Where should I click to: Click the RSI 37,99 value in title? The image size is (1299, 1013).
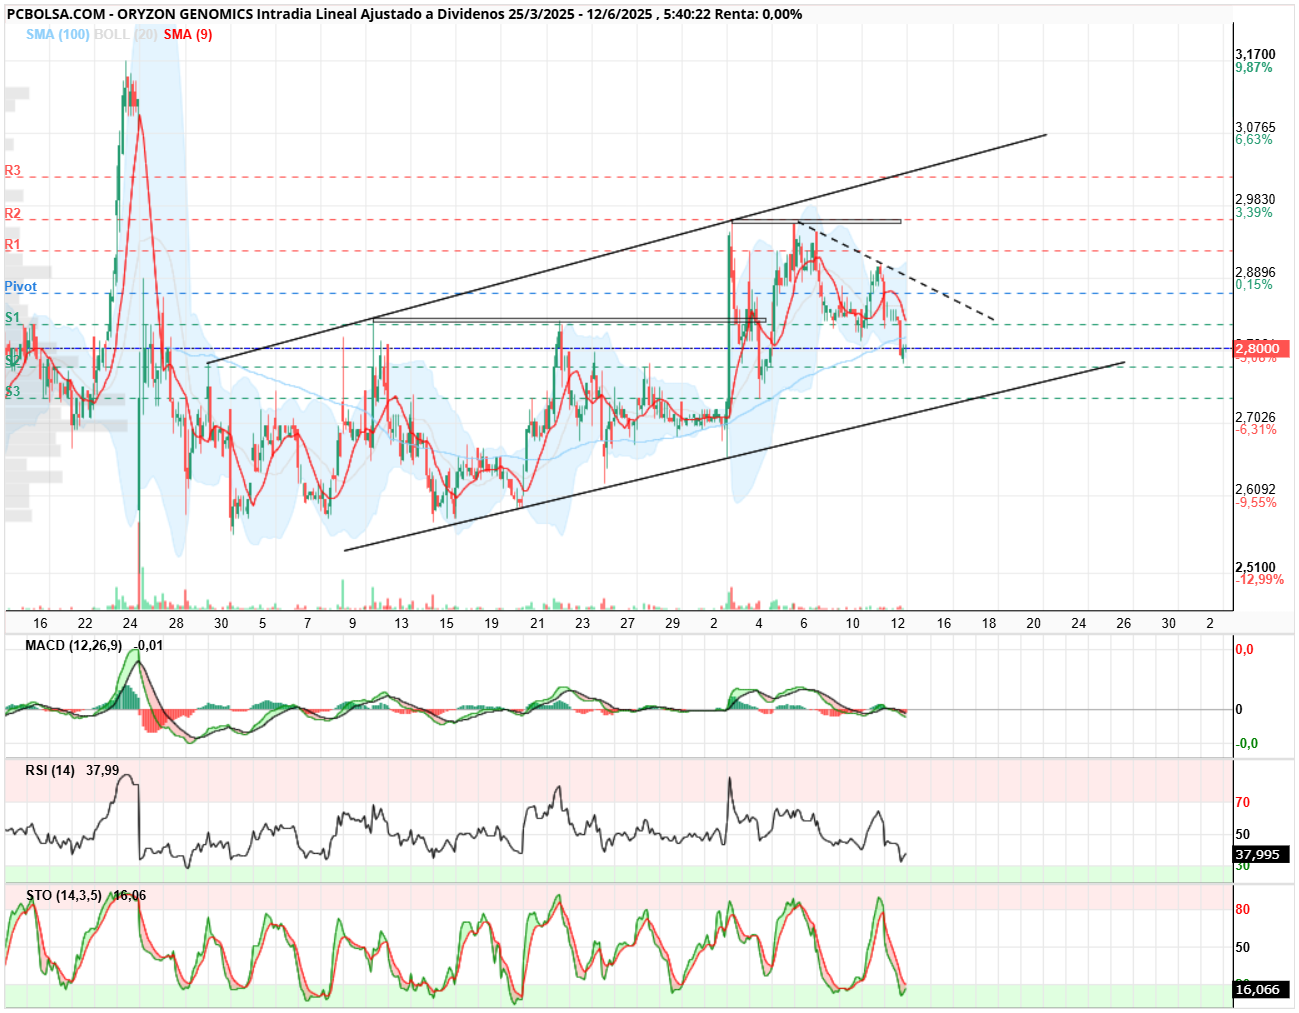(x=103, y=771)
